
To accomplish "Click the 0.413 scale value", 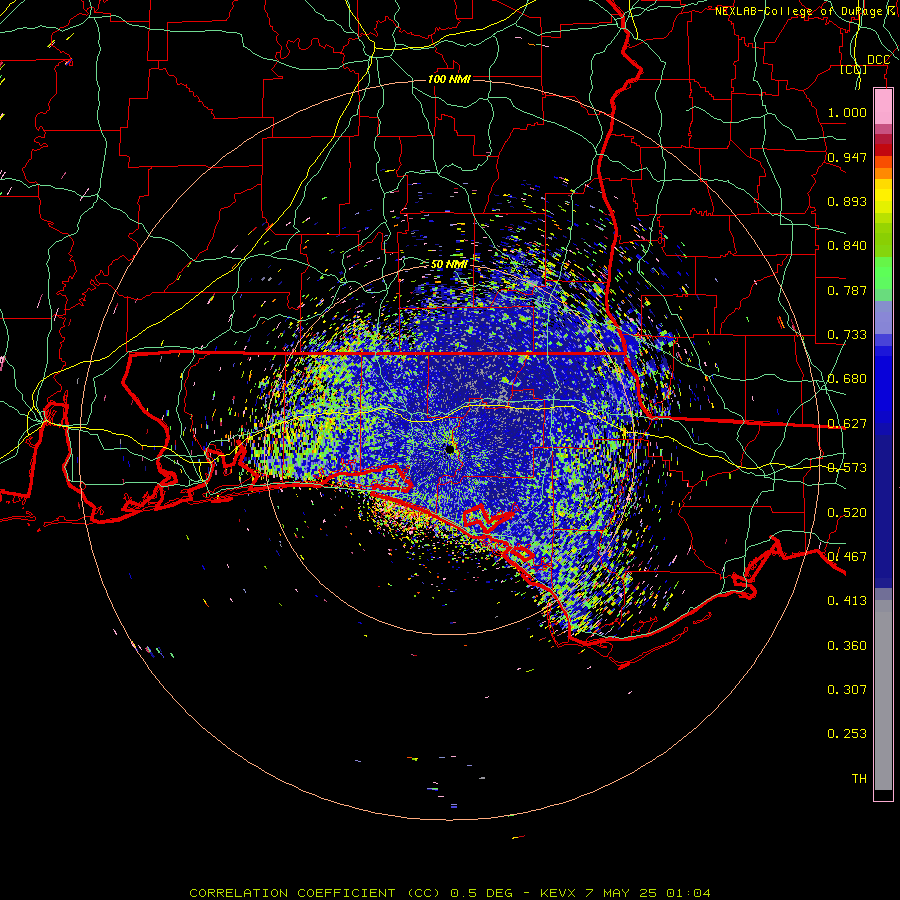I will (847, 601).
